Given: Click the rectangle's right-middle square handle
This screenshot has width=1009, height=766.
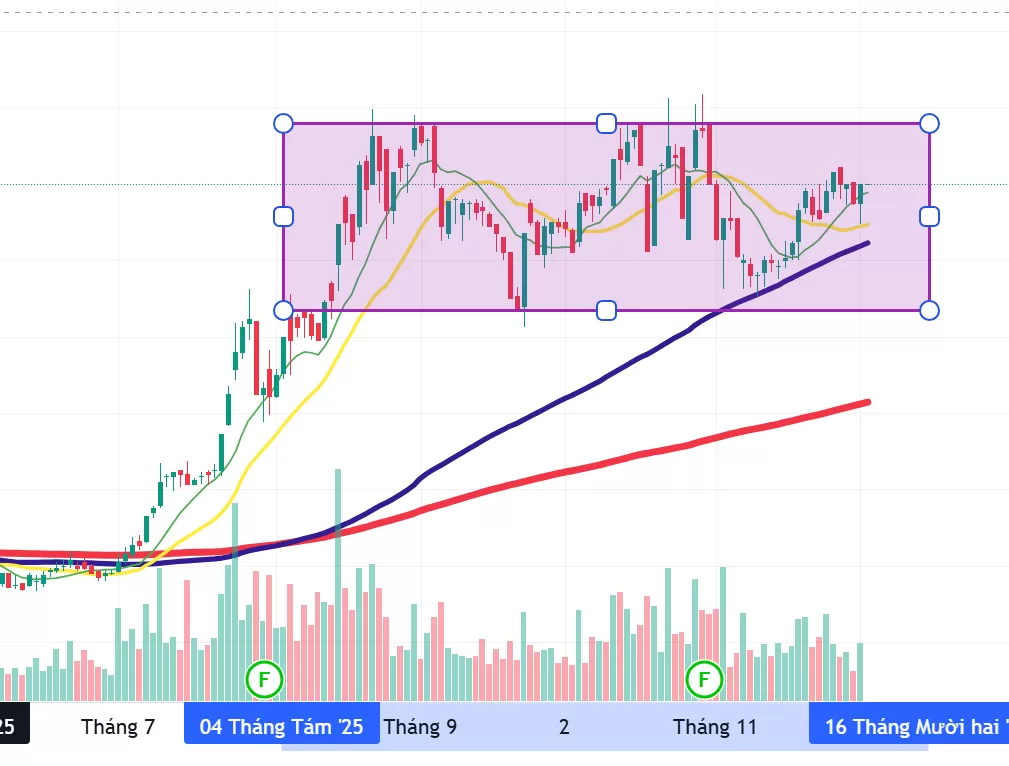Looking at the screenshot, I should point(929,216).
